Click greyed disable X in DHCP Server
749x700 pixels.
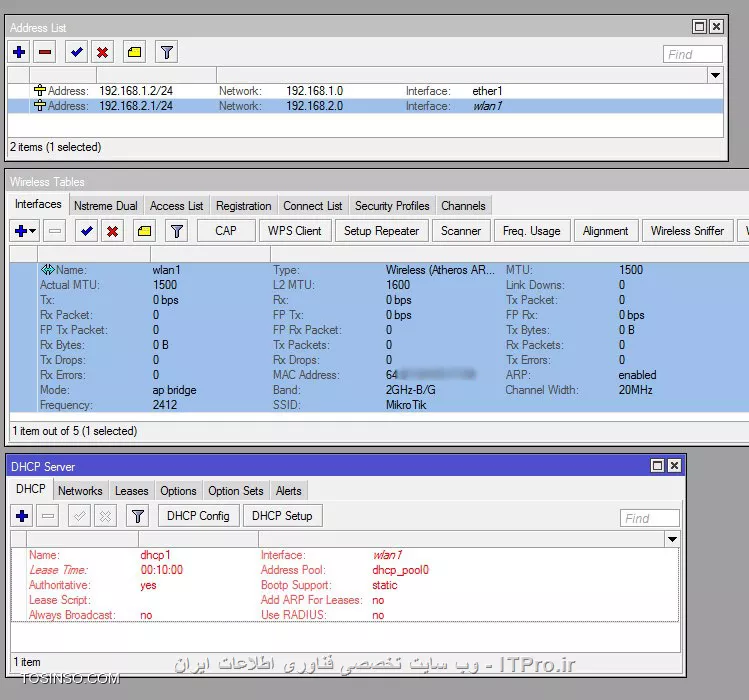[105, 516]
